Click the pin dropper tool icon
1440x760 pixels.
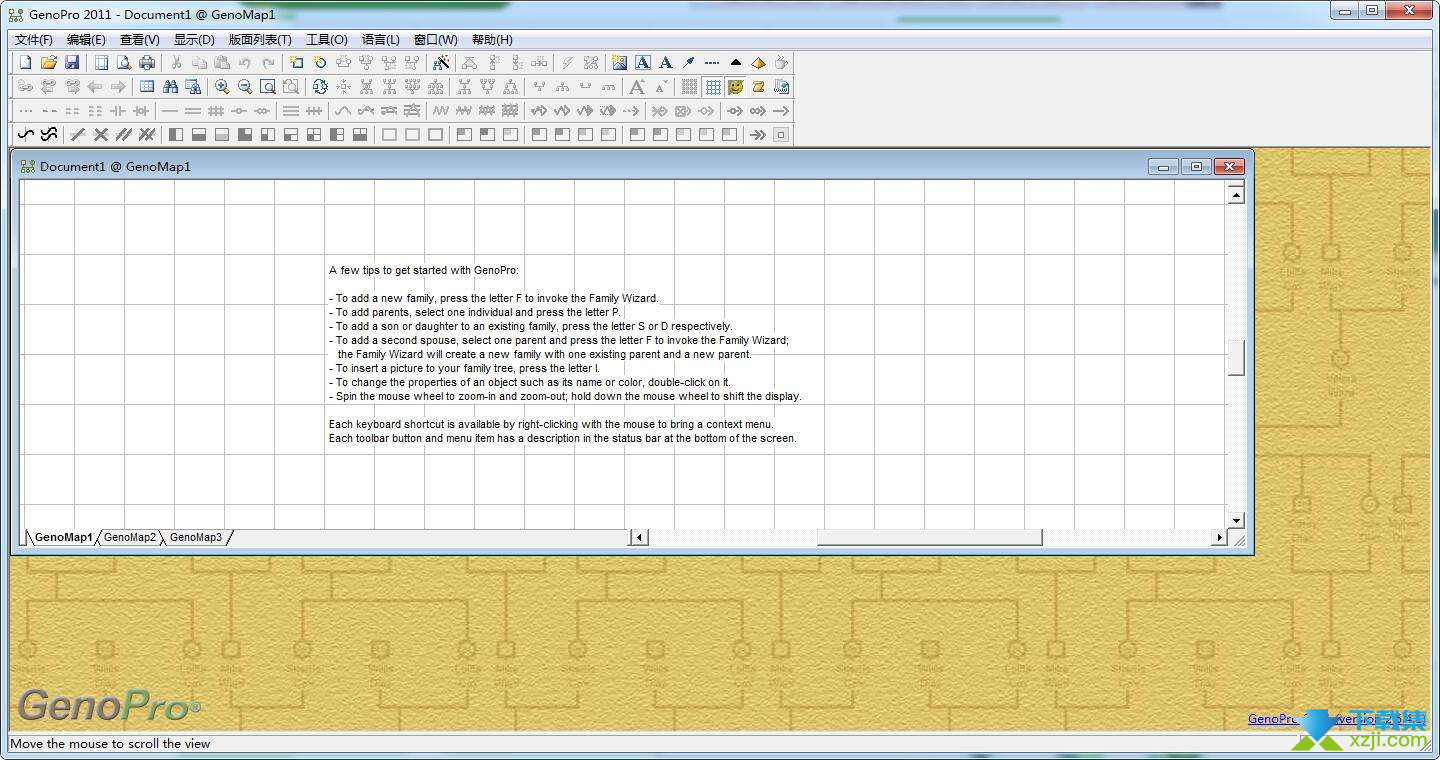689,63
